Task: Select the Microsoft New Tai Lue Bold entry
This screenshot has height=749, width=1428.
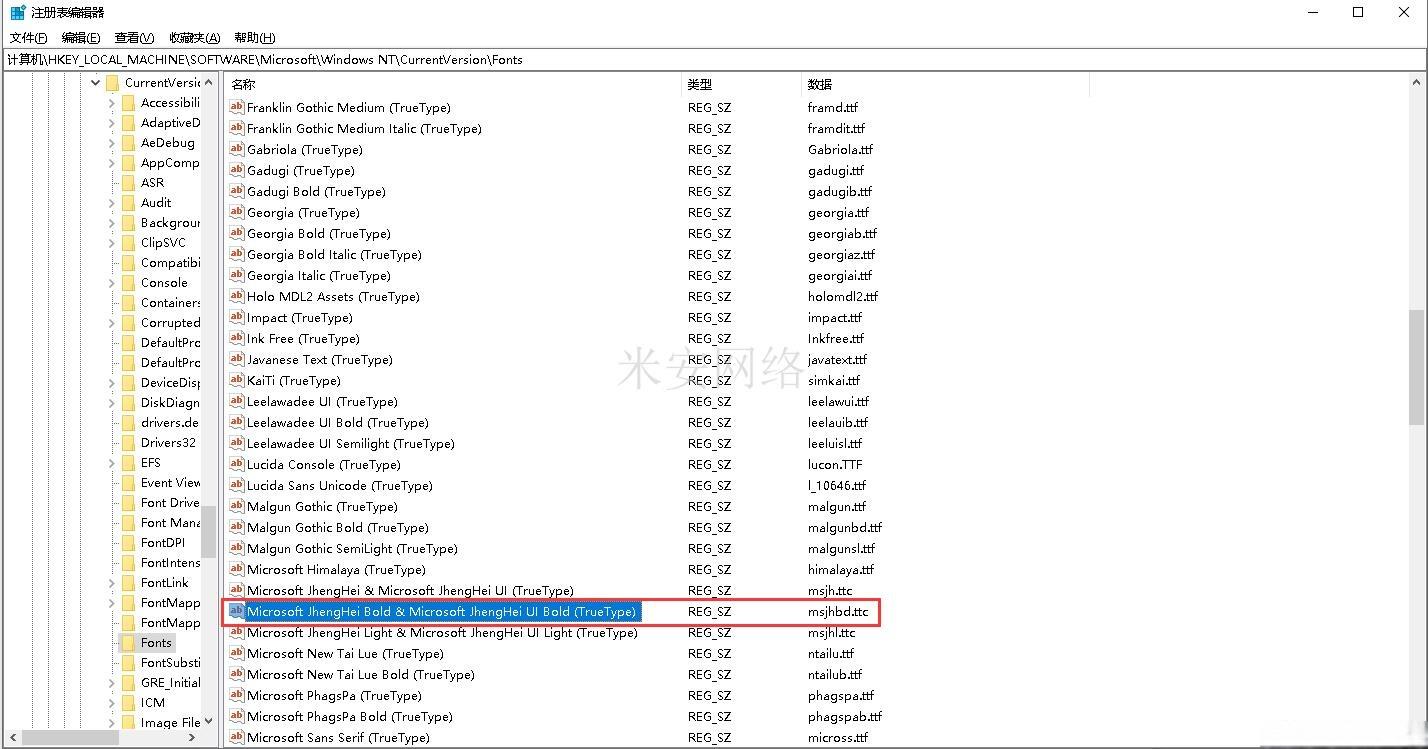Action: click(360, 674)
